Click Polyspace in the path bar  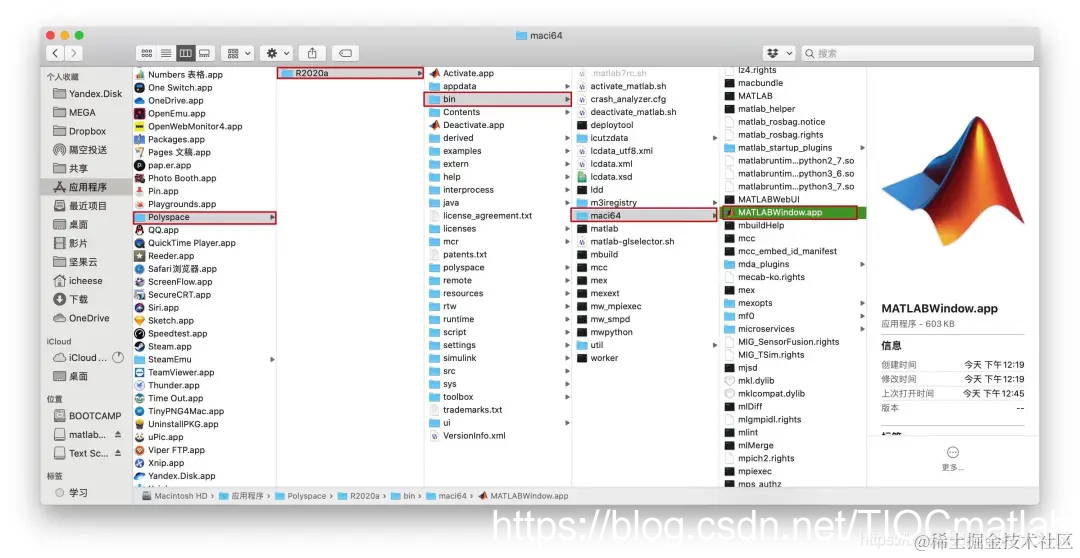(300, 496)
